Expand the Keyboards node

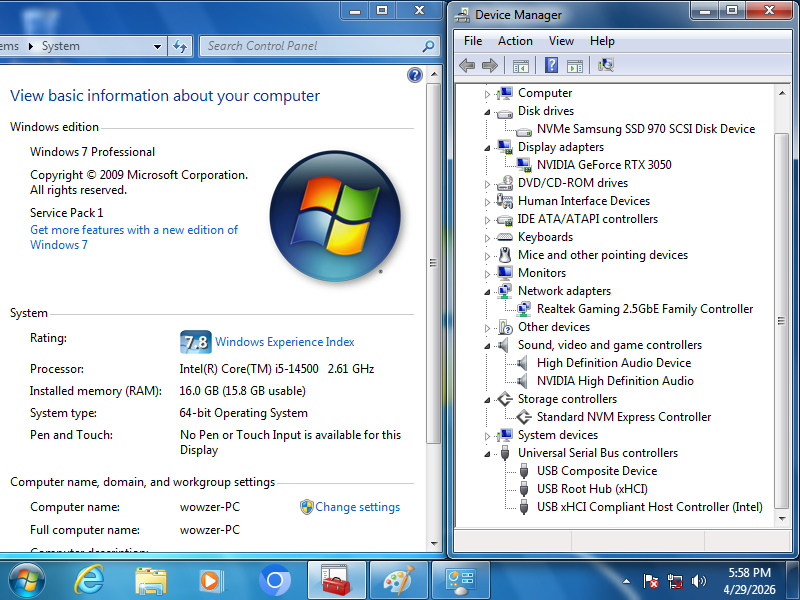(487, 238)
